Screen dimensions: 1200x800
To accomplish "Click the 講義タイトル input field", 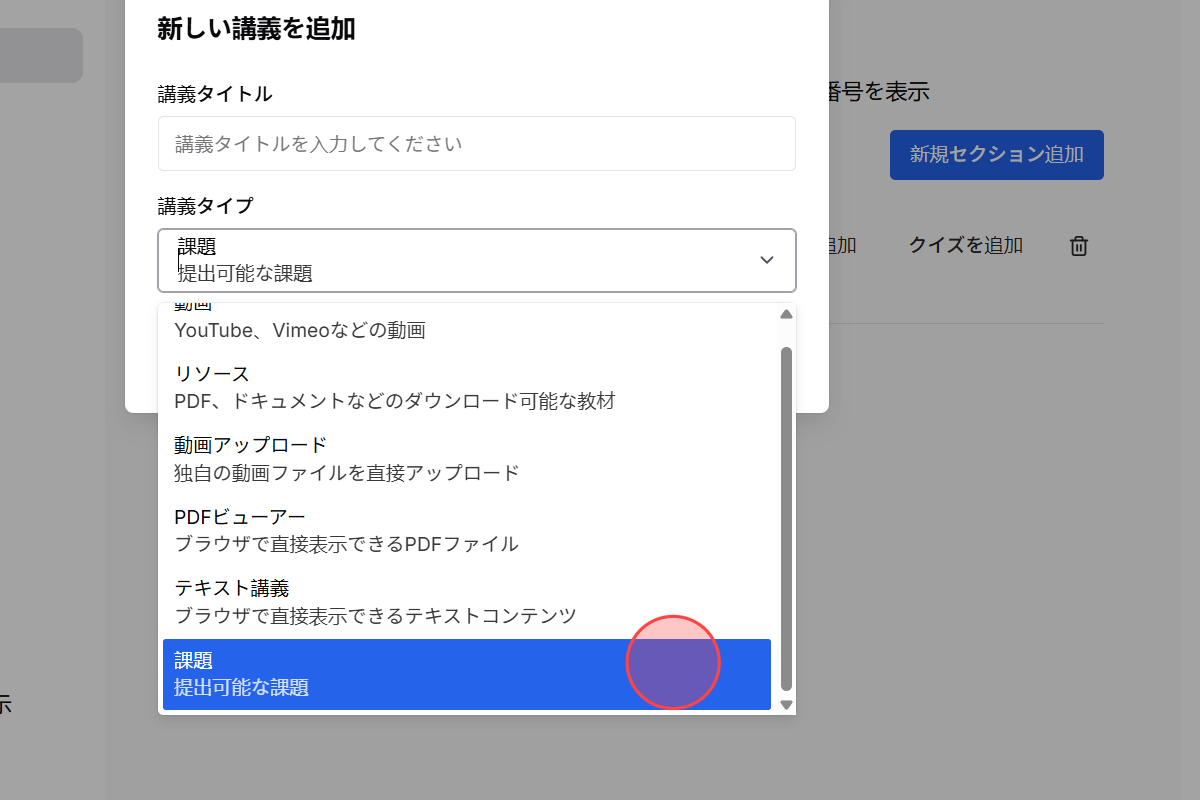I will tap(477, 143).
